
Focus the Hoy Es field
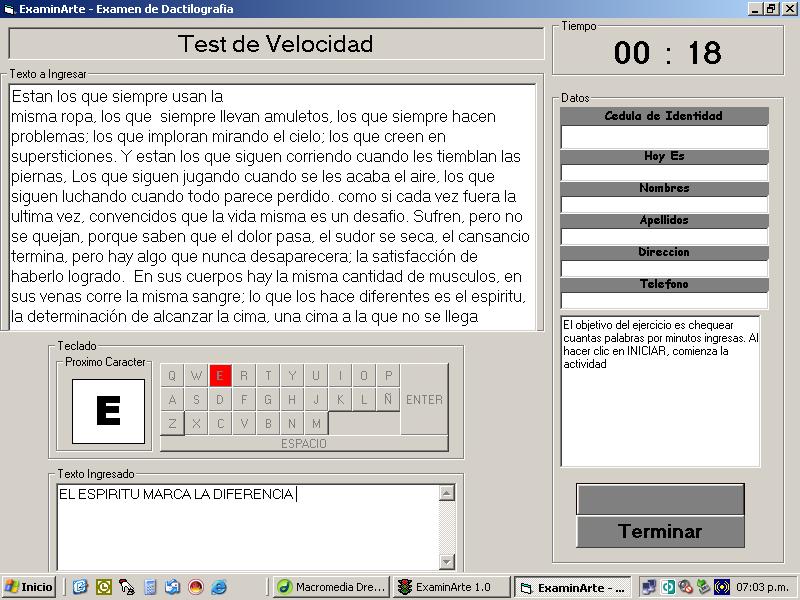click(x=664, y=172)
